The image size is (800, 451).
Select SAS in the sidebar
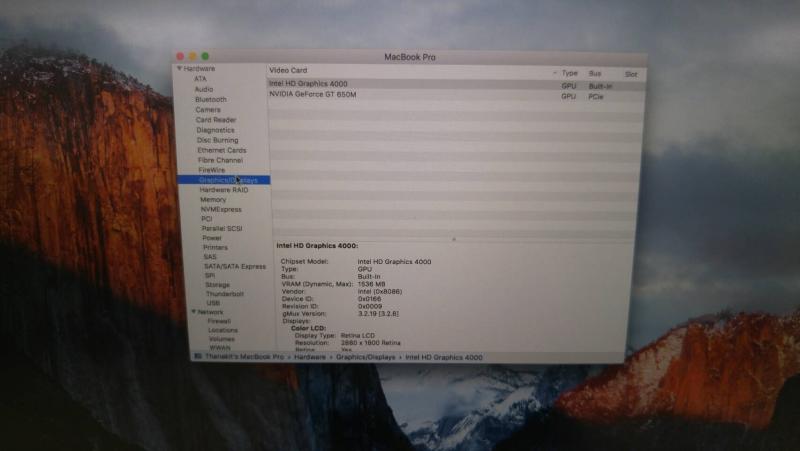click(x=210, y=257)
